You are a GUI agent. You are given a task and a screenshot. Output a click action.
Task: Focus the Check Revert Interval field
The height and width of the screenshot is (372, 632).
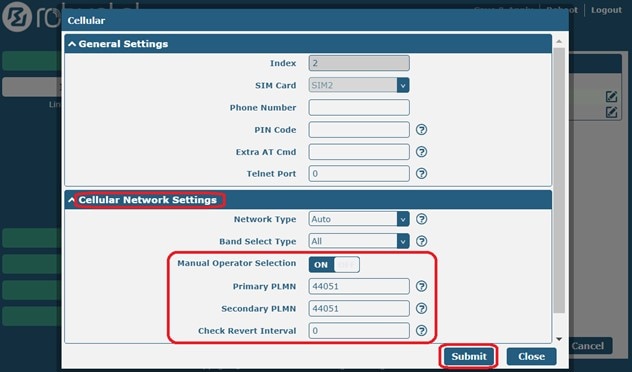[x=359, y=331]
